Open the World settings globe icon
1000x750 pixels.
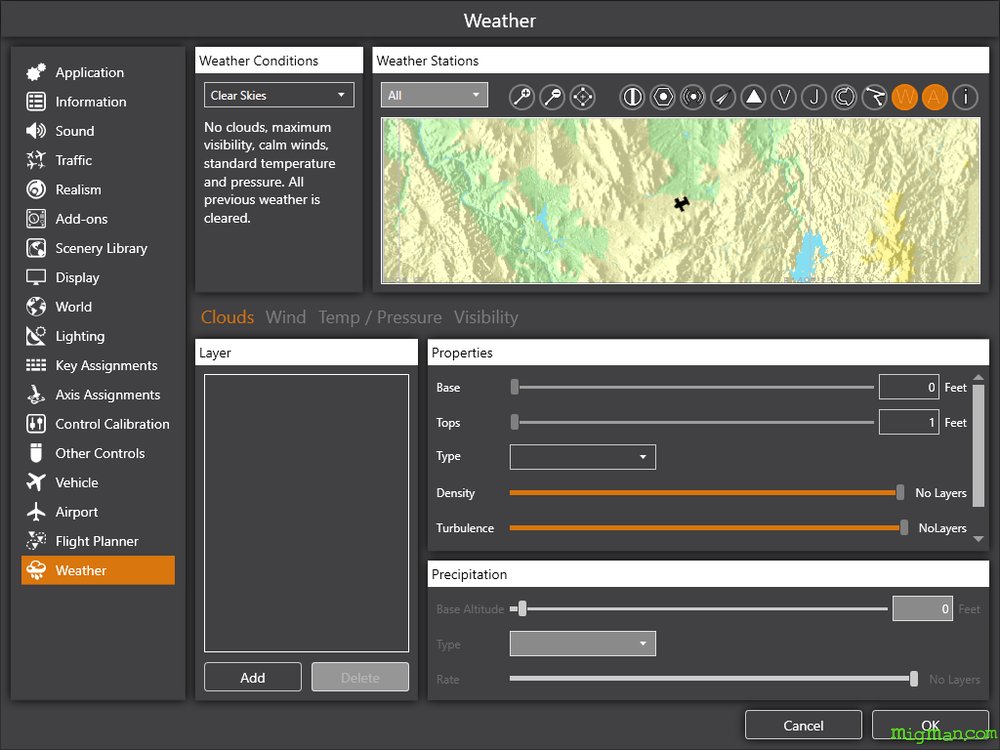[x=36, y=307]
